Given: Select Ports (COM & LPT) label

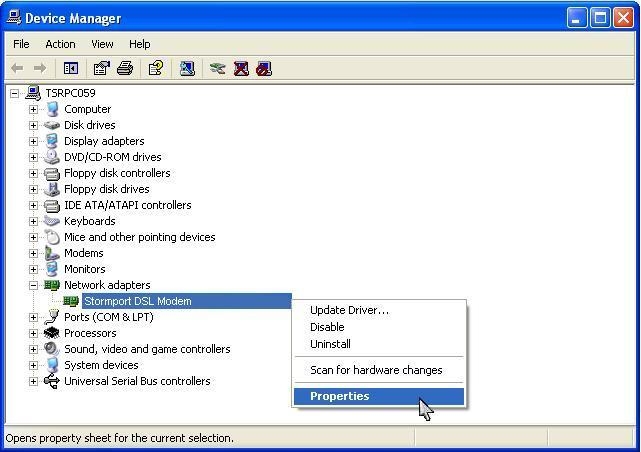Looking at the screenshot, I should click(x=109, y=317).
